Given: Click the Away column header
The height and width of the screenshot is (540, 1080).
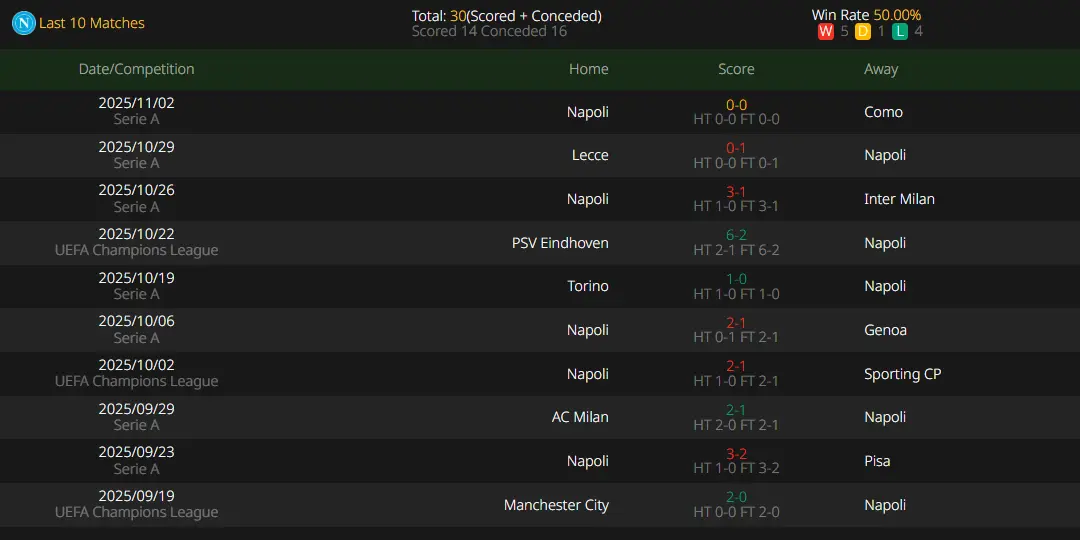Looking at the screenshot, I should click(x=881, y=69).
